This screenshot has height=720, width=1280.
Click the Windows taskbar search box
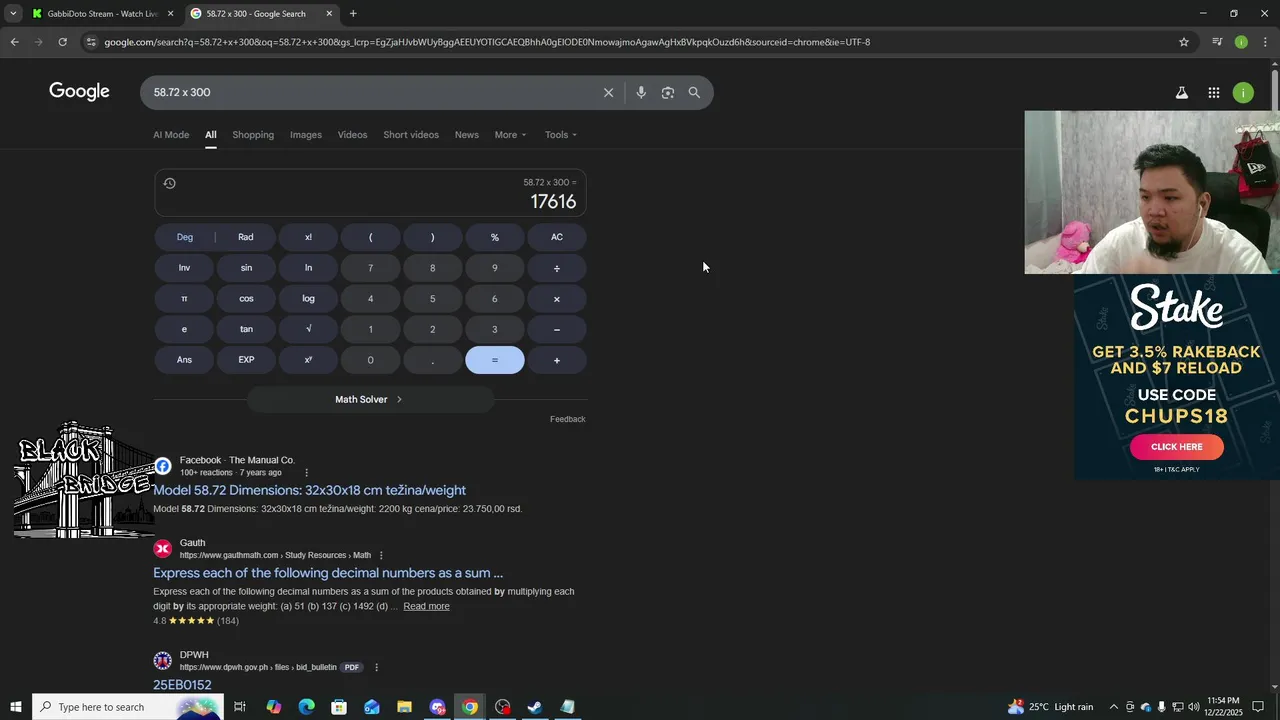point(128,707)
